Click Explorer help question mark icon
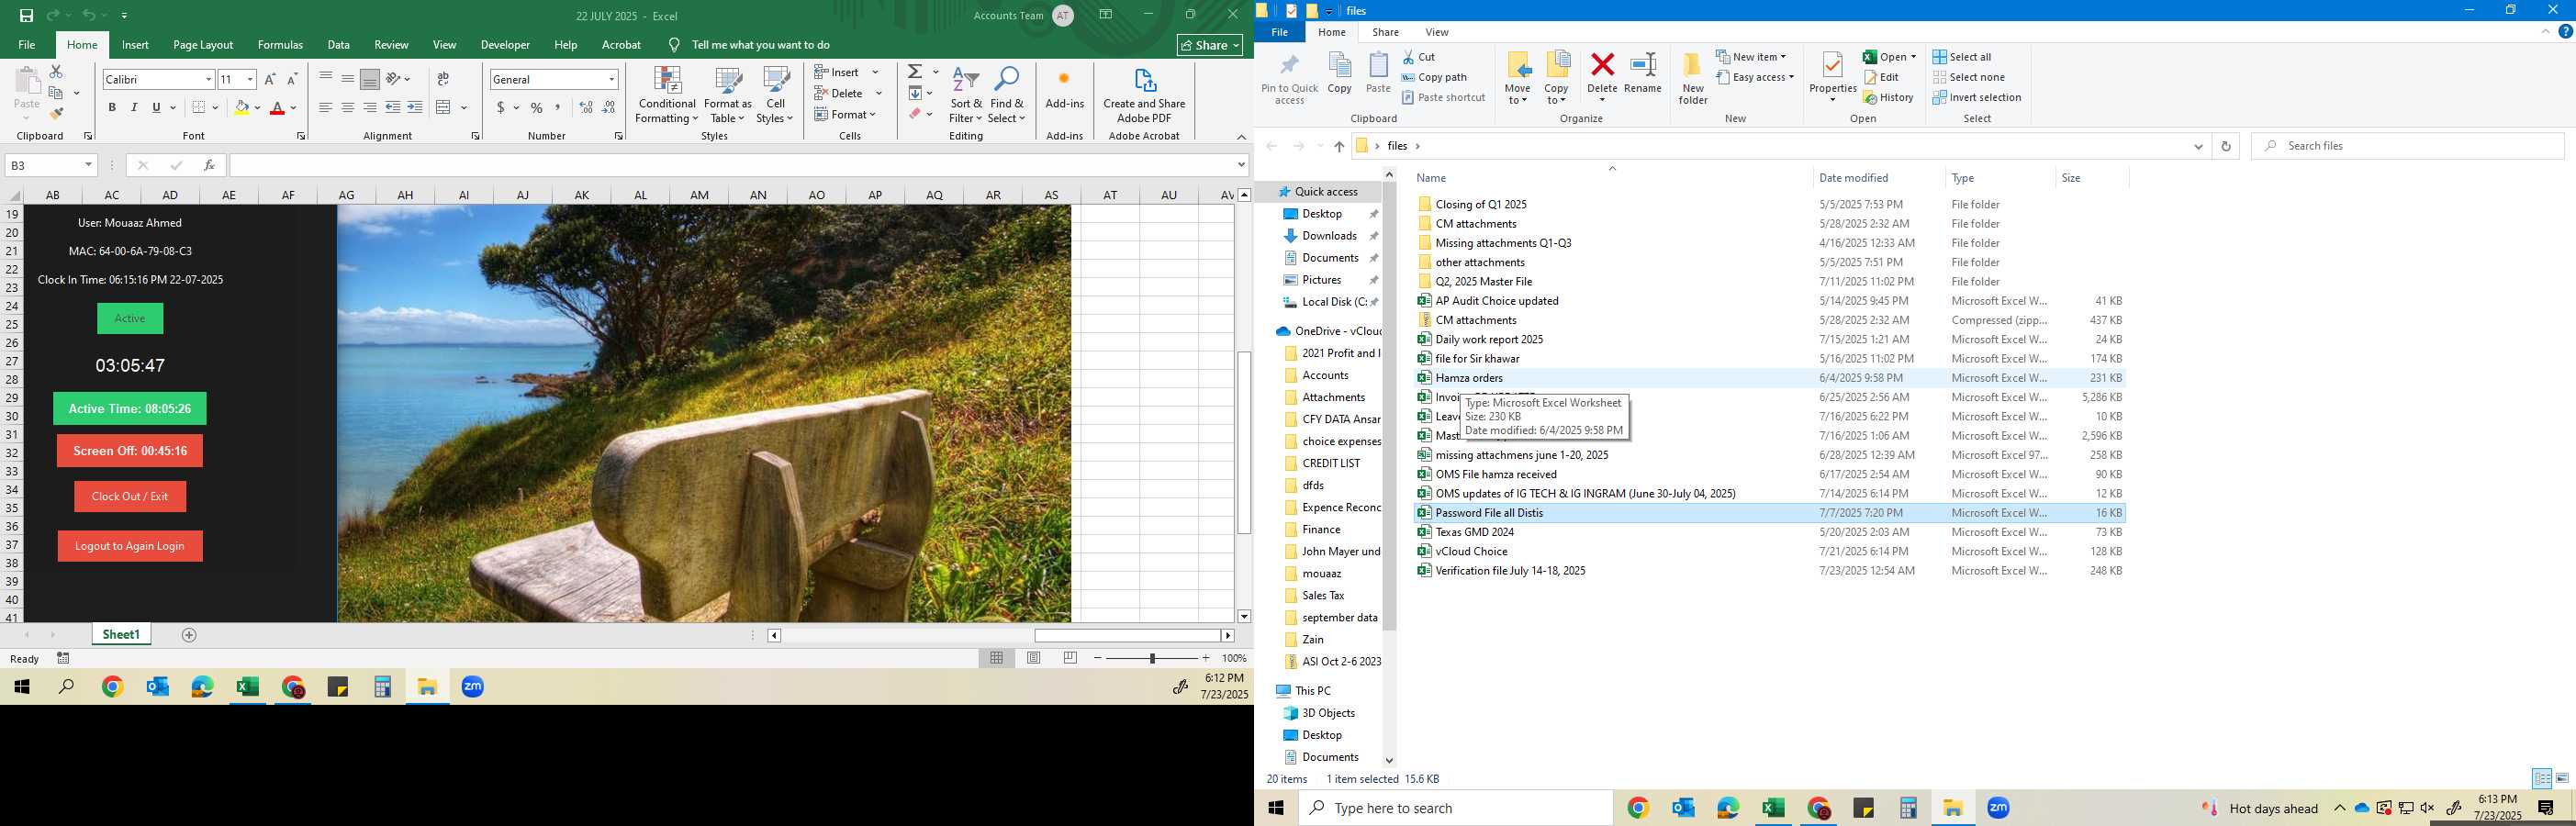The height and width of the screenshot is (826, 2576). coord(2565,32)
